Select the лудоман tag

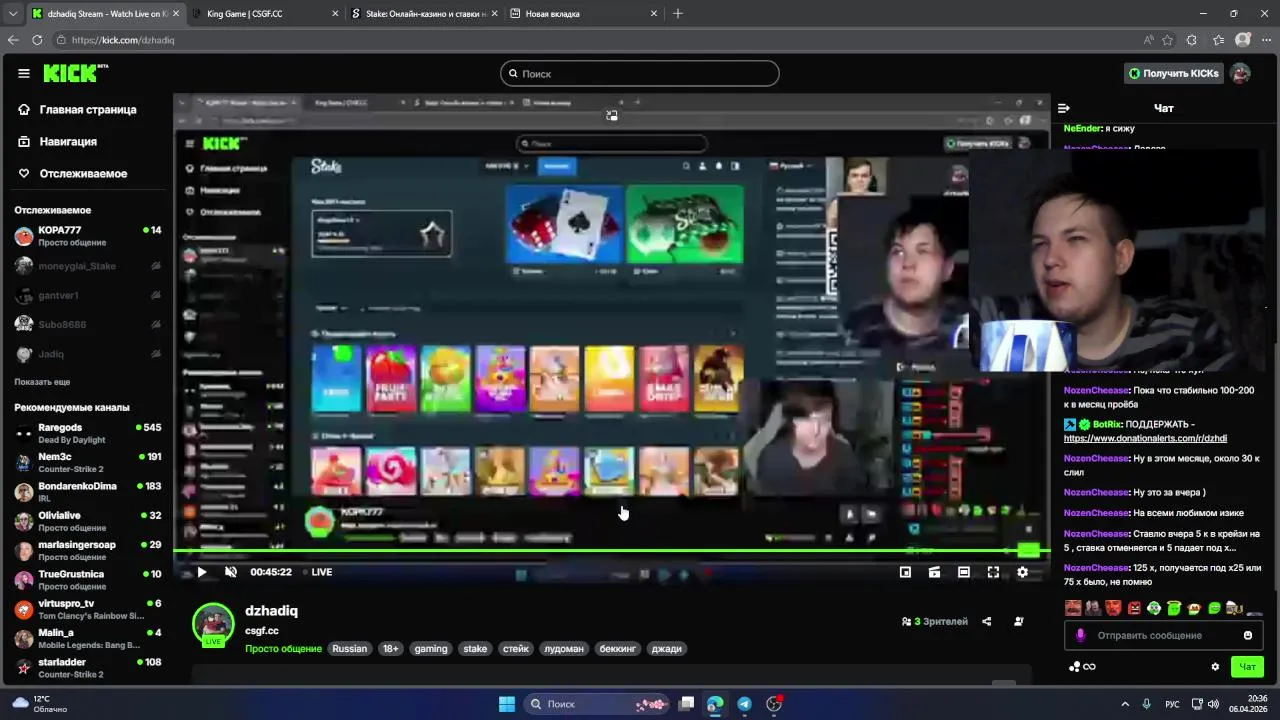[x=564, y=649]
